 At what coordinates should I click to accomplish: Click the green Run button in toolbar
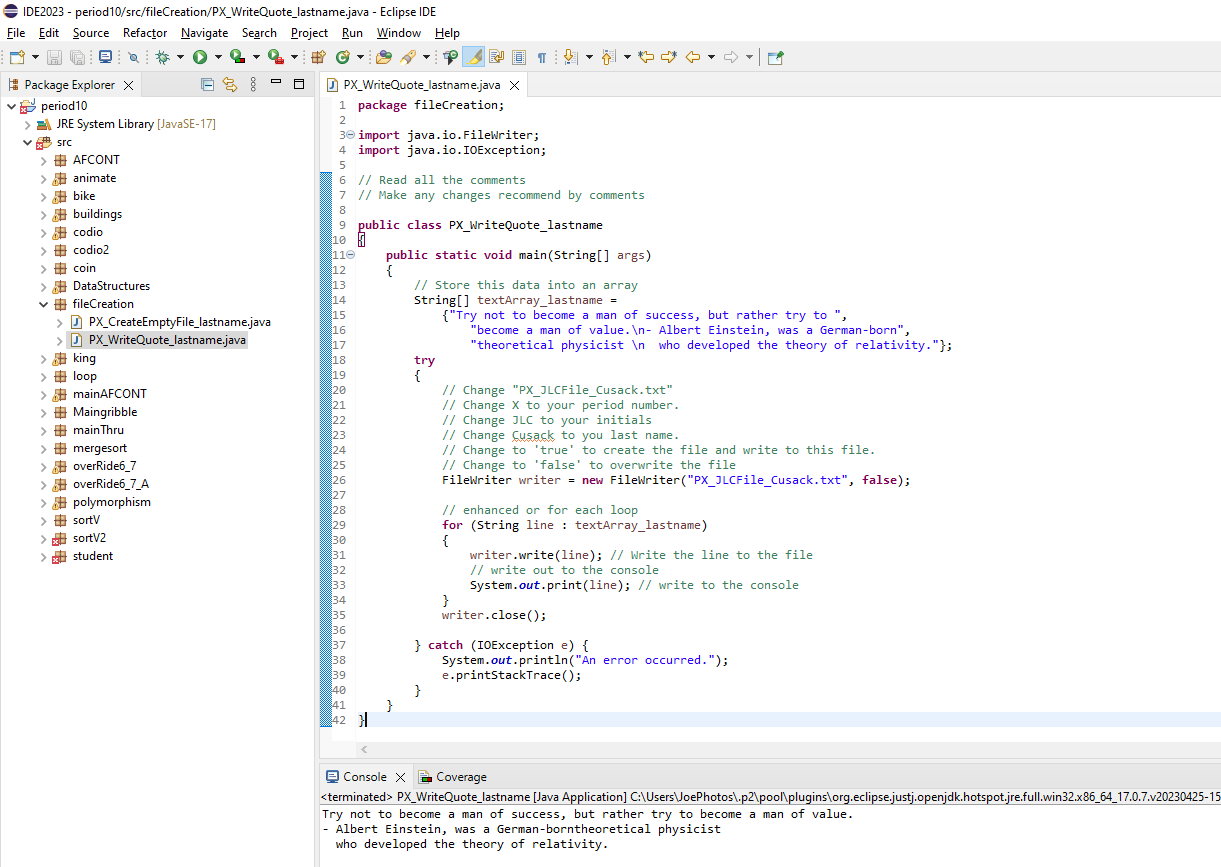point(200,58)
